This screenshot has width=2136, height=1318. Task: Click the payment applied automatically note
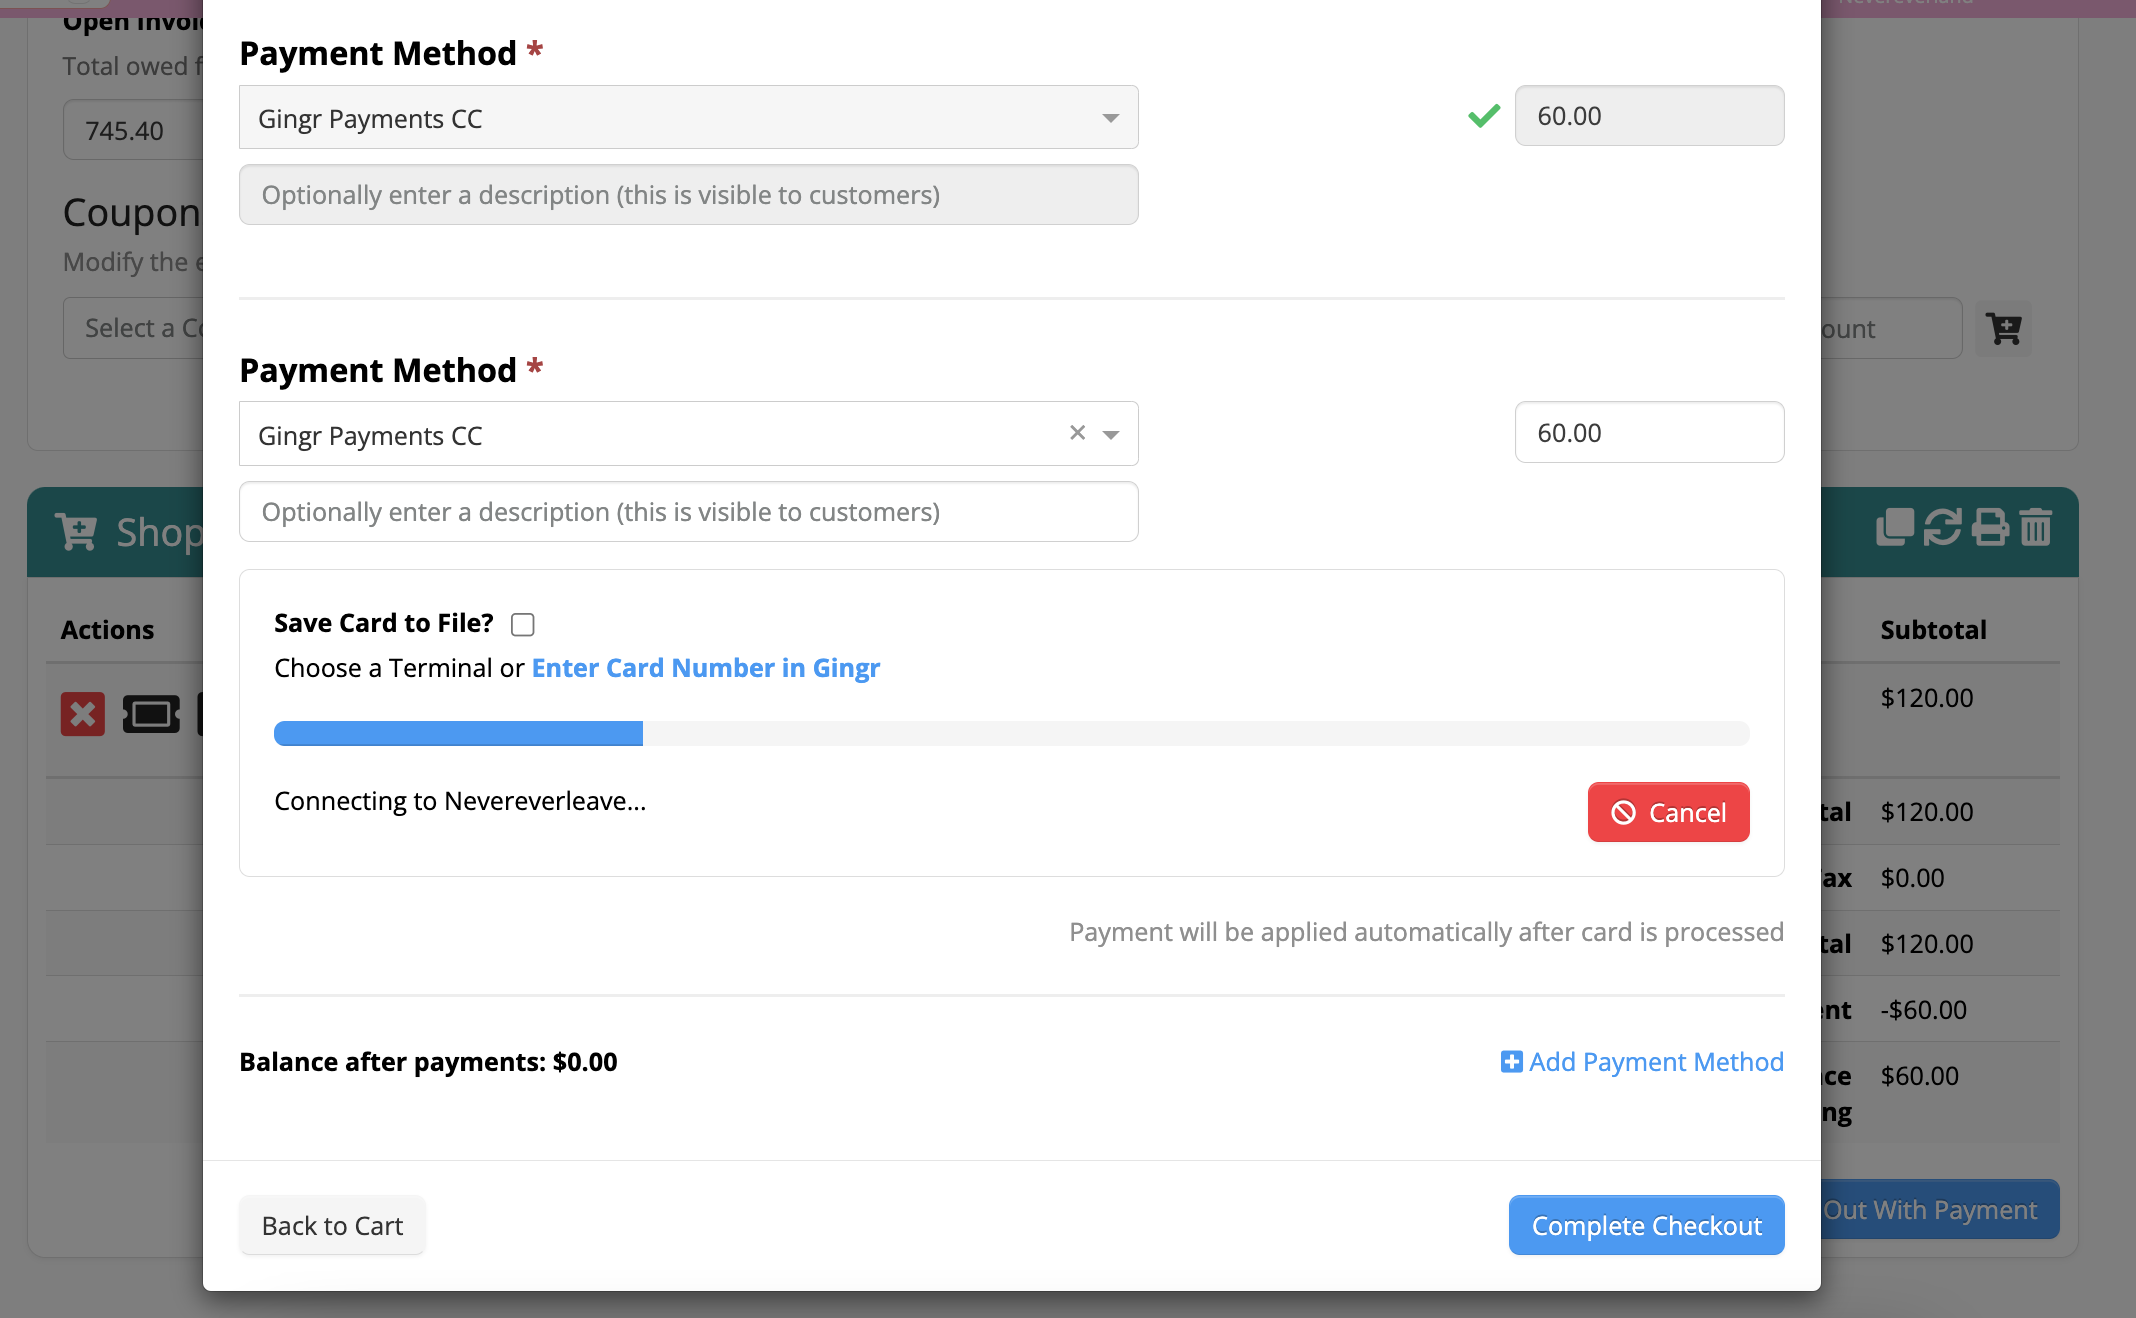tap(1426, 932)
